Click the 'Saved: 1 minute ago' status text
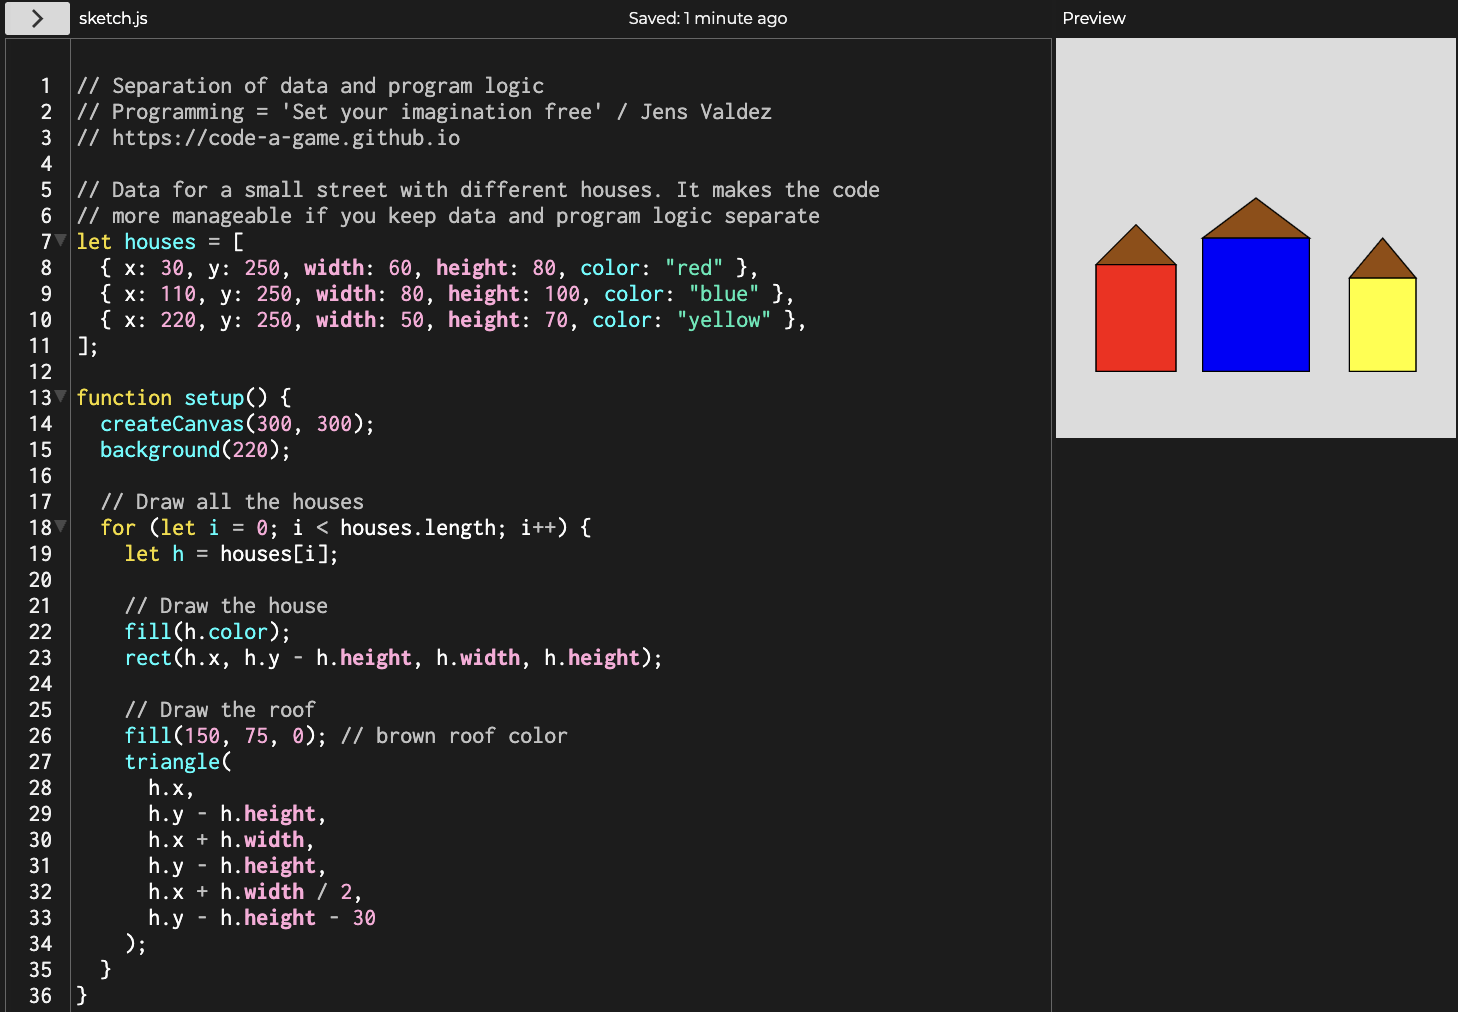 click(x=708, y=18)
